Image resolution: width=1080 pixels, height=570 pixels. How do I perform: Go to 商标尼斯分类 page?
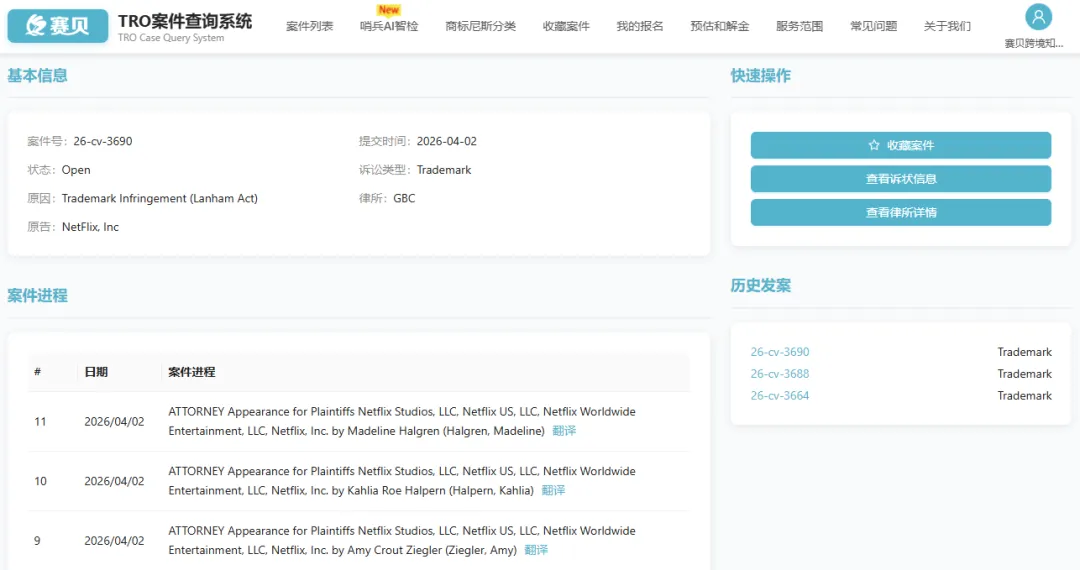pyautogui.click(x=480, y=26)
